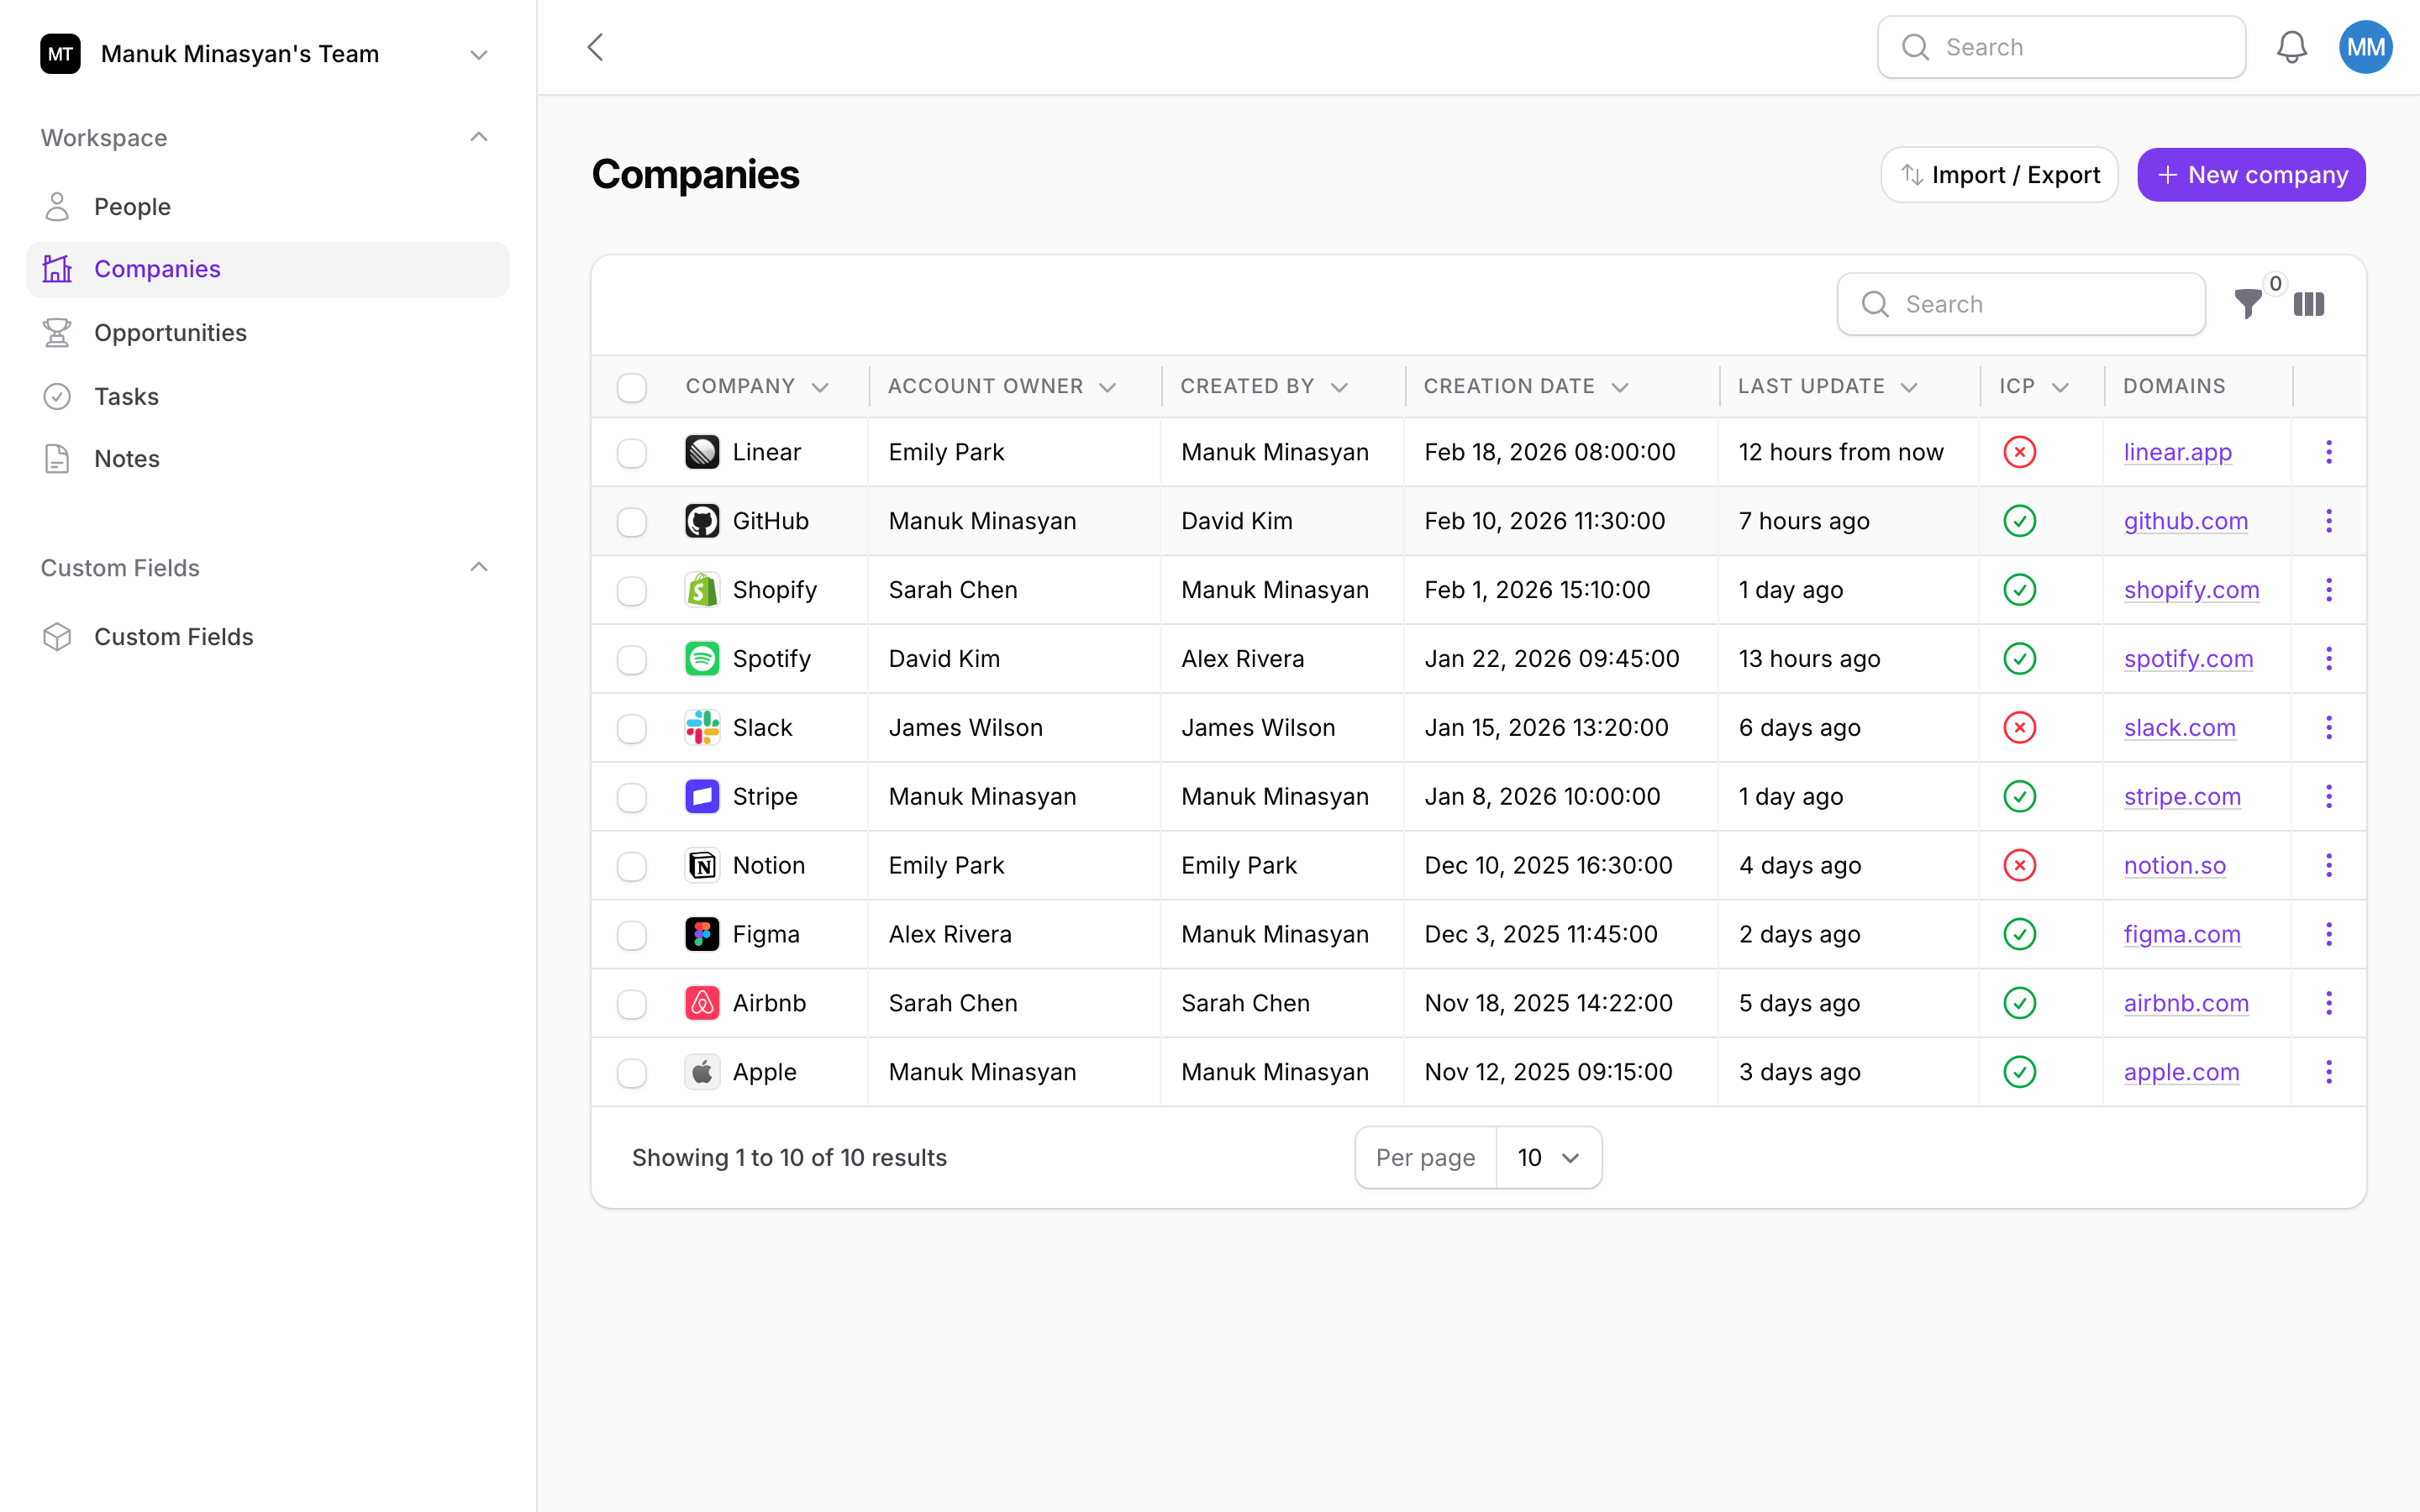Screen dimensions: 2420x1512
Task: Check the select-all checkbox in the header
Action: click(x=633, y=386)
